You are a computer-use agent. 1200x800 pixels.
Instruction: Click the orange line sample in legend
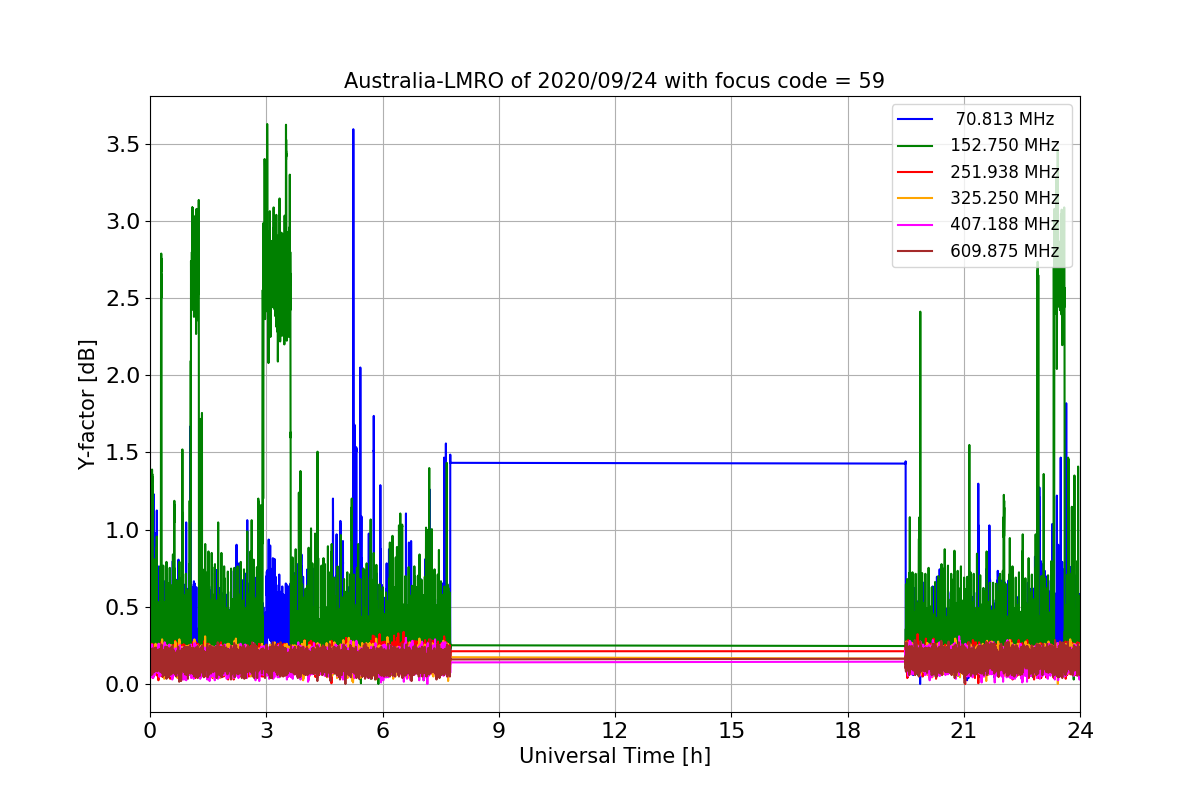pos(916,198)
